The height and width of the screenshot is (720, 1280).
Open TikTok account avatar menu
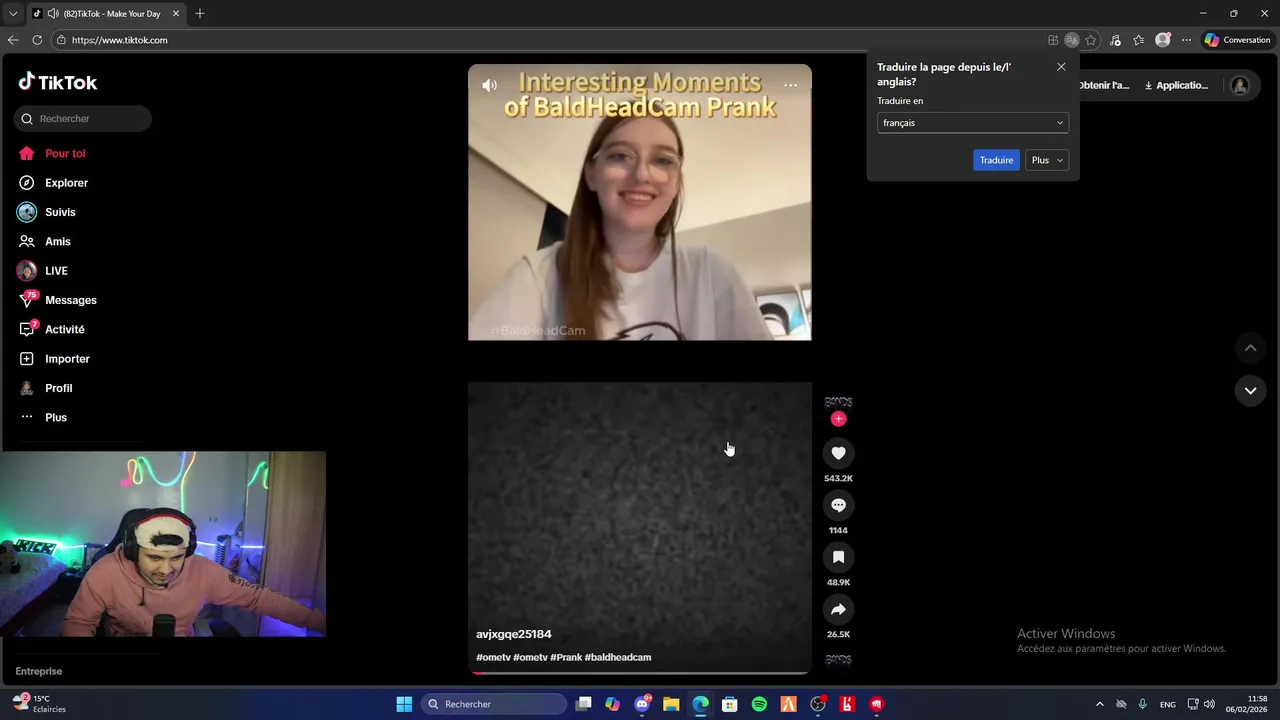point(1240,86)
